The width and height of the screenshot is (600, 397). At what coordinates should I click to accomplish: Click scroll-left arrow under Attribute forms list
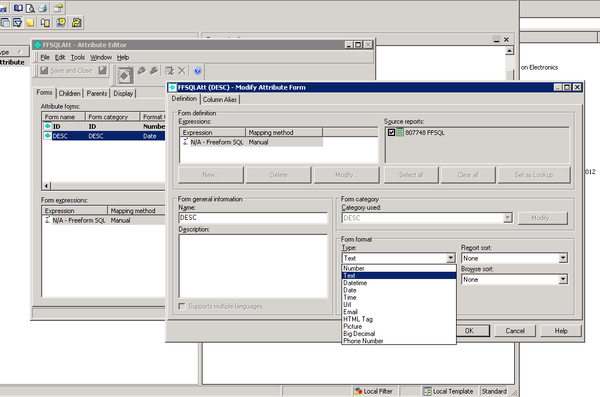point(46,186)
